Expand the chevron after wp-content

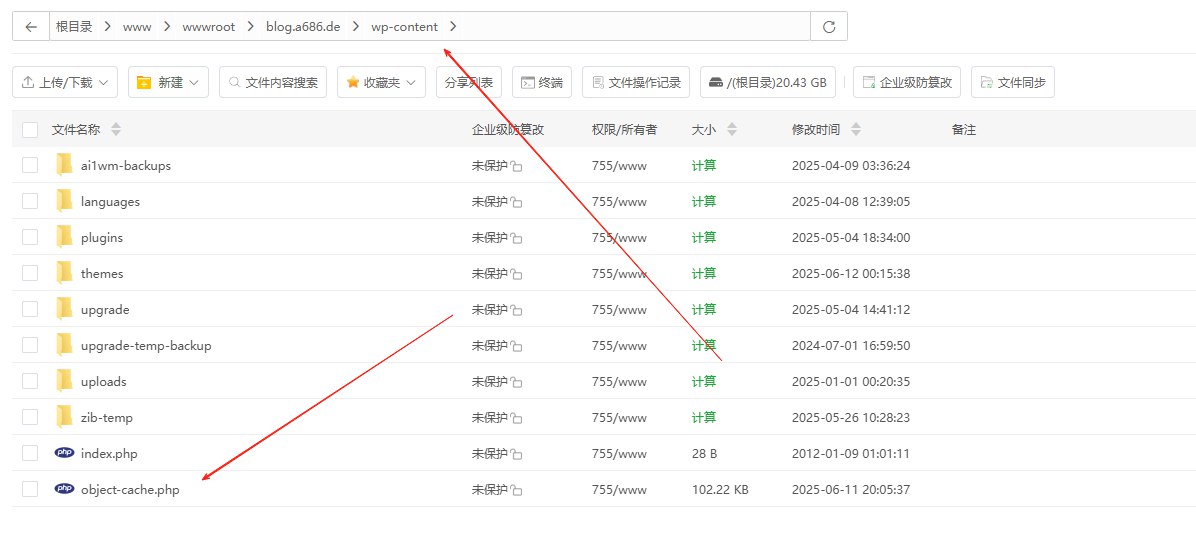pos(453,27)
